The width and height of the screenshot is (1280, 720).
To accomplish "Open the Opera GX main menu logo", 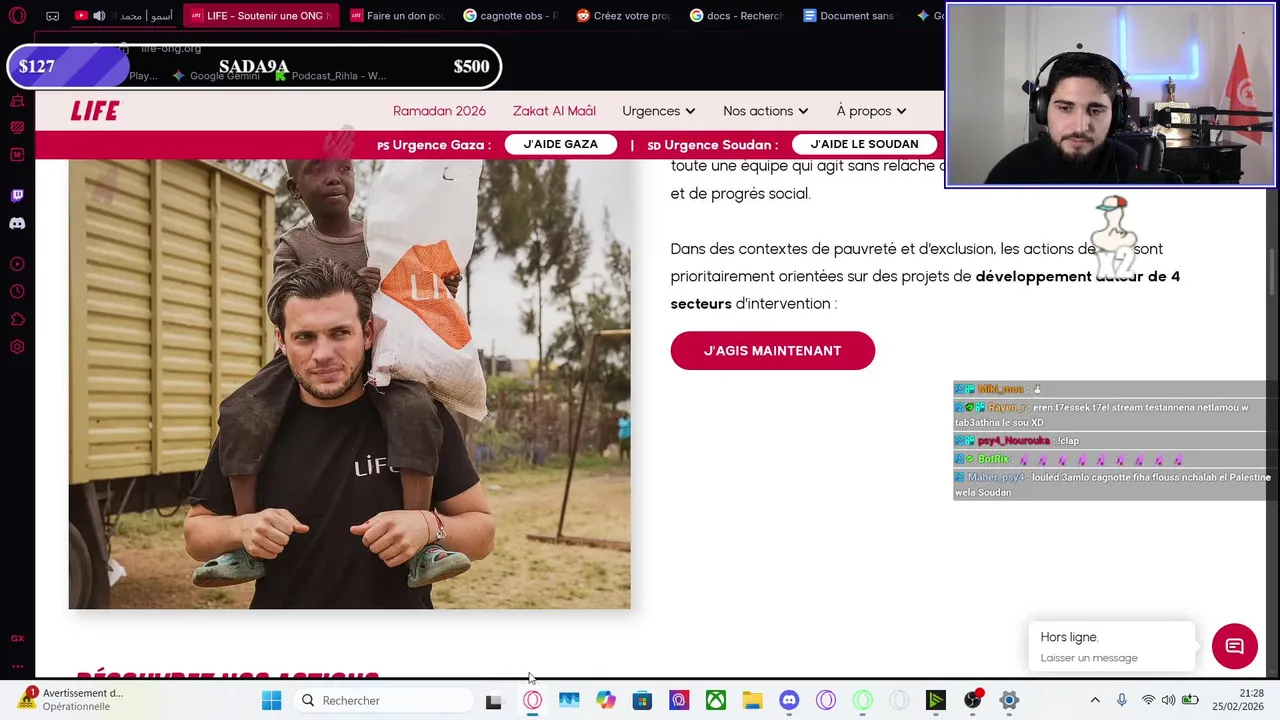I will (x=17, y=16).
